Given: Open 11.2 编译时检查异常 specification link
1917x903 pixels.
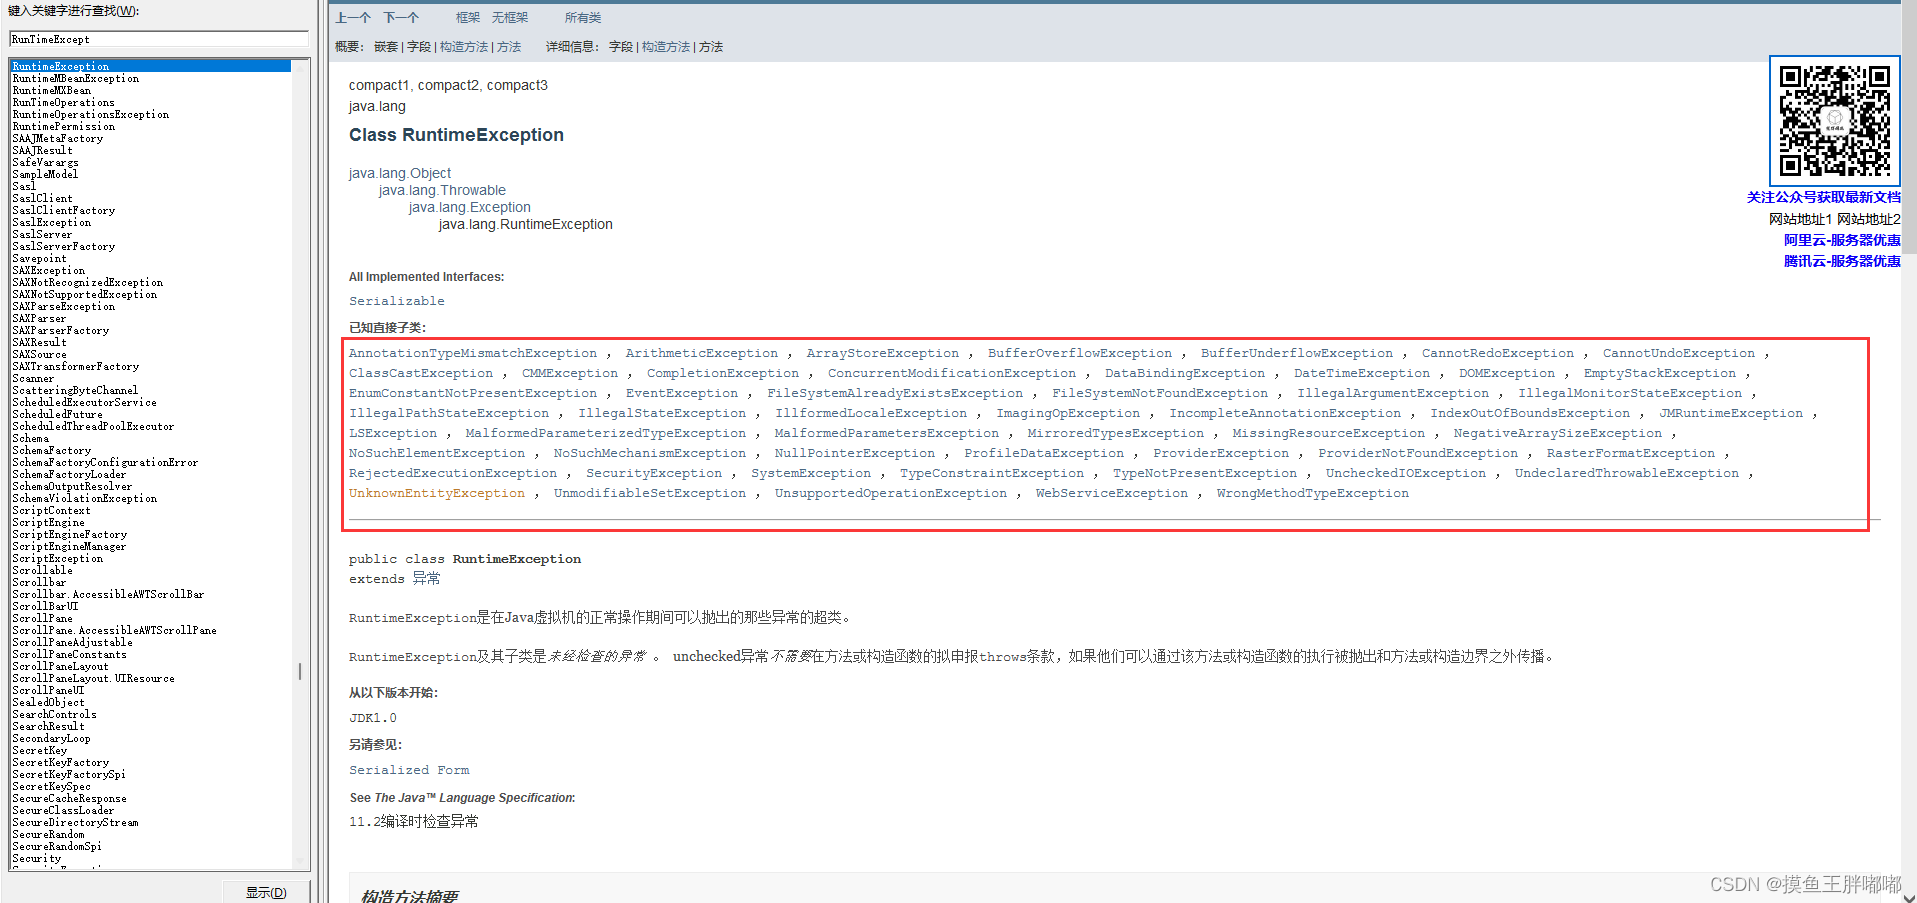Looking at the screenshot, I should (414, 821).
